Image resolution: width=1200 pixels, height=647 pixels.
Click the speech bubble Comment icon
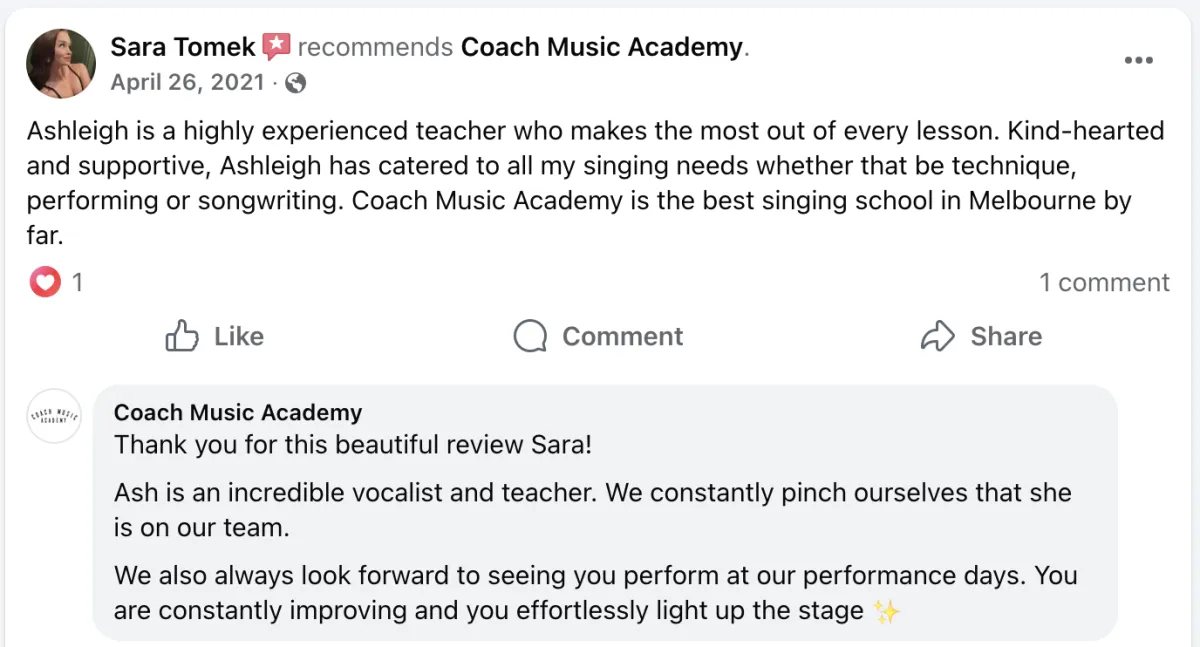[530, 336]
